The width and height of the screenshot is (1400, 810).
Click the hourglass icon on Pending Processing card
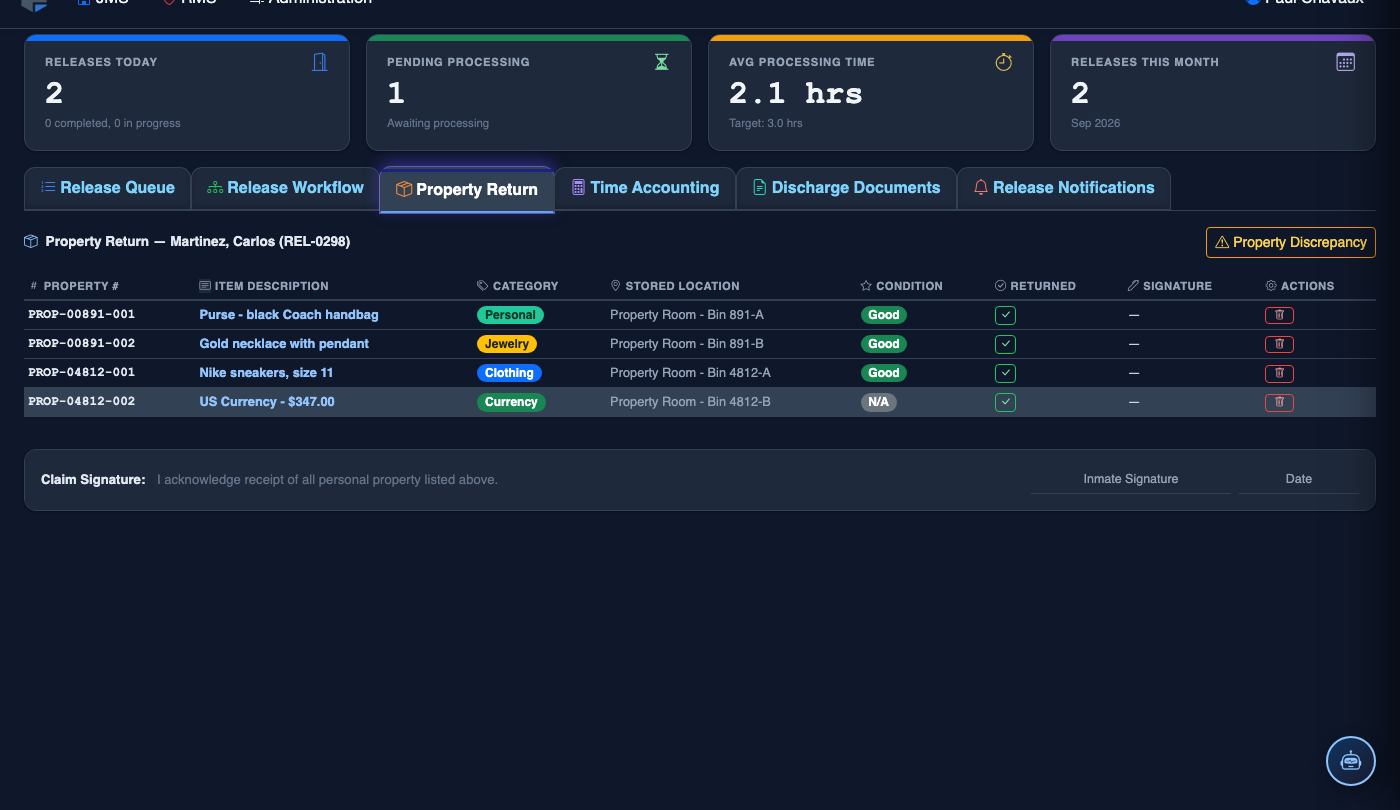(662, 62)
